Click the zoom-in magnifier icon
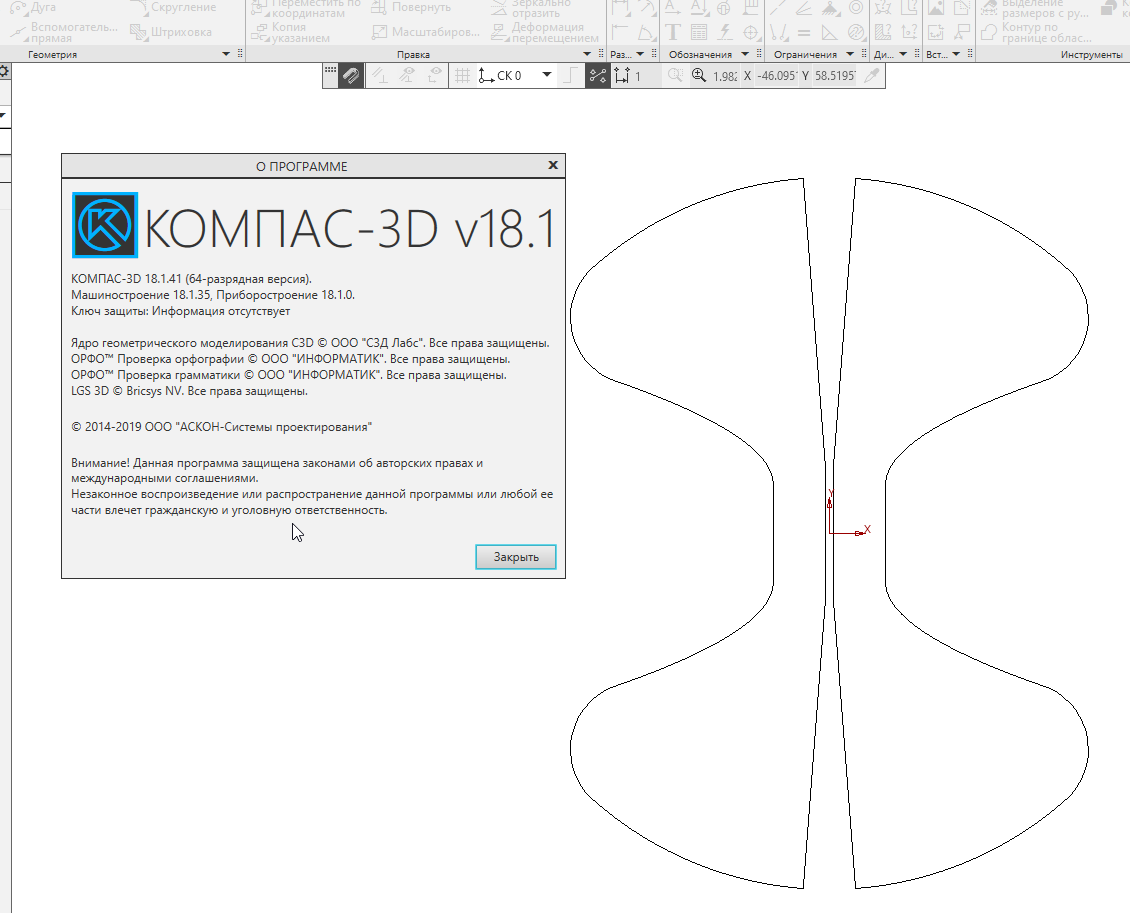This screenshot has width=1130, height=913. (x=698, y=75)
